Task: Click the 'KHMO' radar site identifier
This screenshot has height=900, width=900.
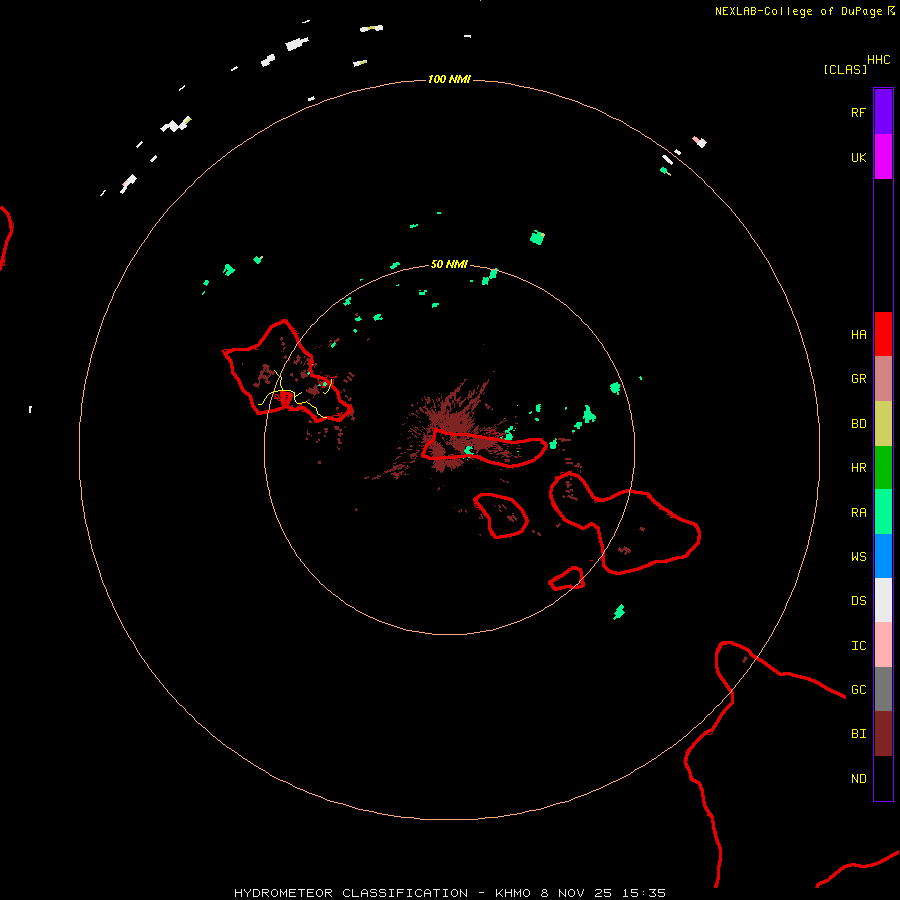Action: pyautogui.click(x=513, y=893)
